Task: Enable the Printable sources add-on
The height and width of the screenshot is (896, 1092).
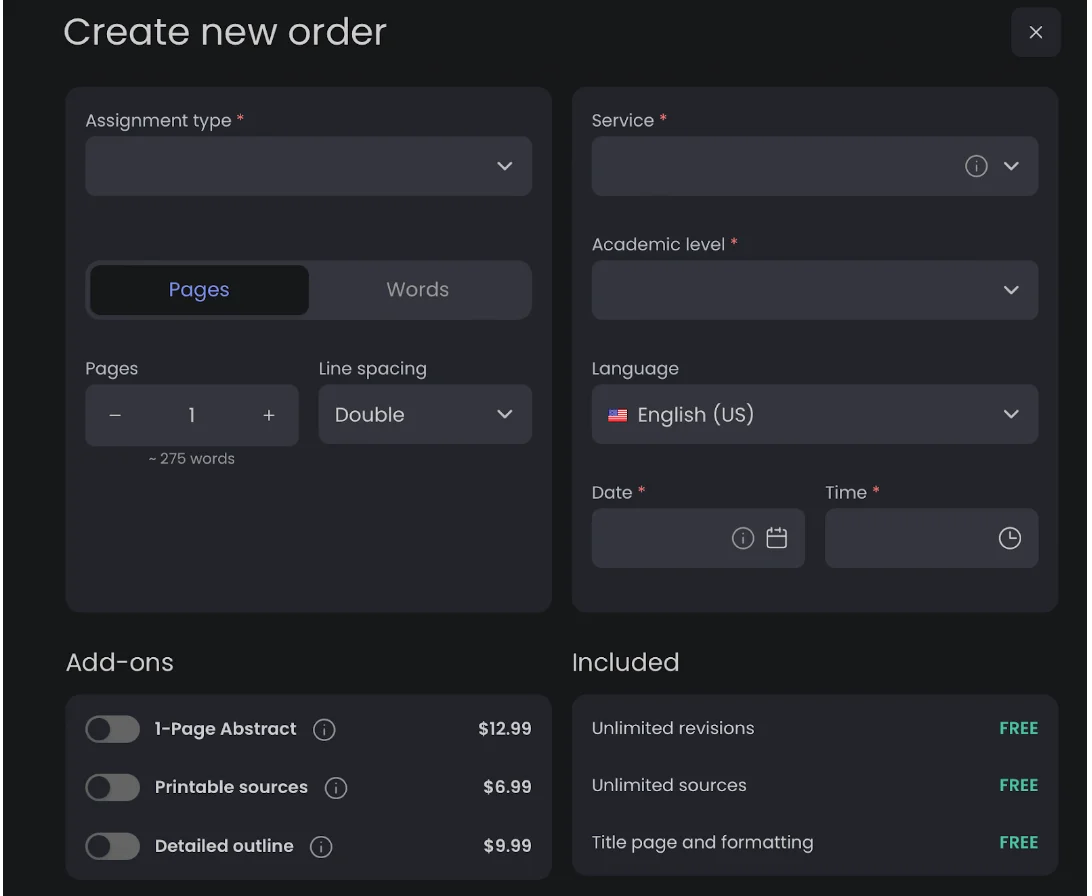Action: [113, 787]
